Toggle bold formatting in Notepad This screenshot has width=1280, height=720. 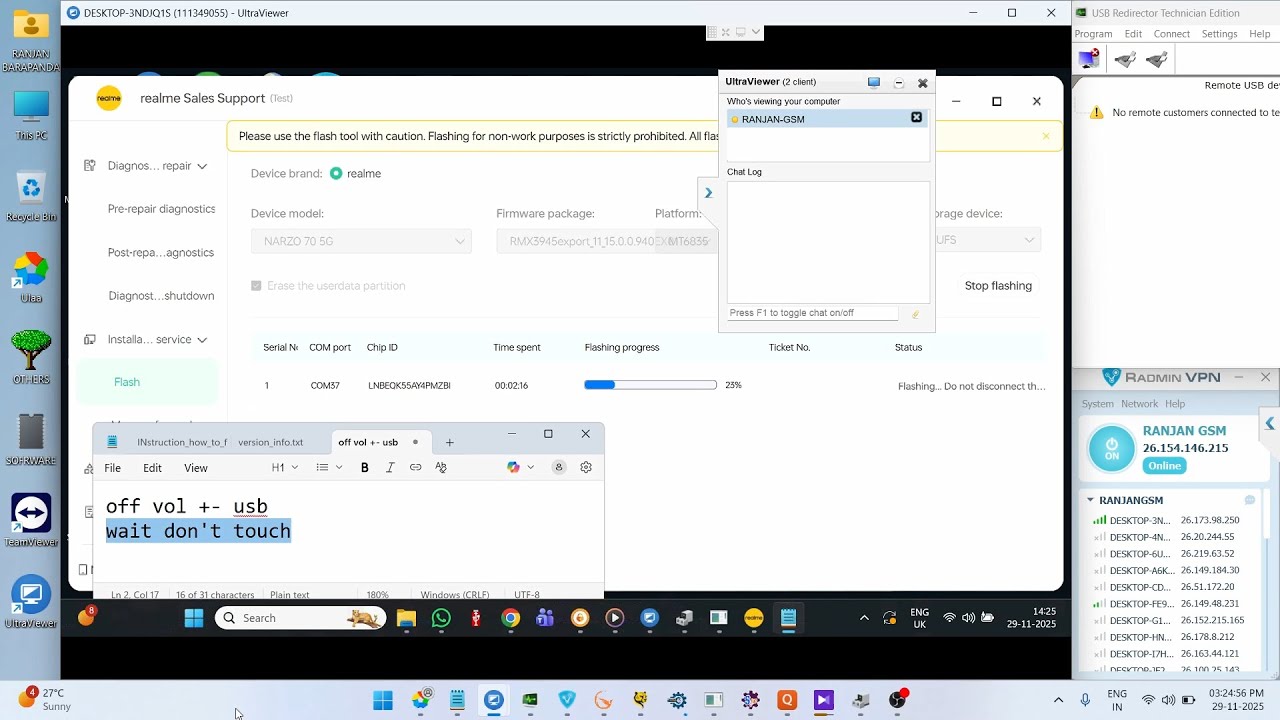pyautogui.click(x=365, y=467)
